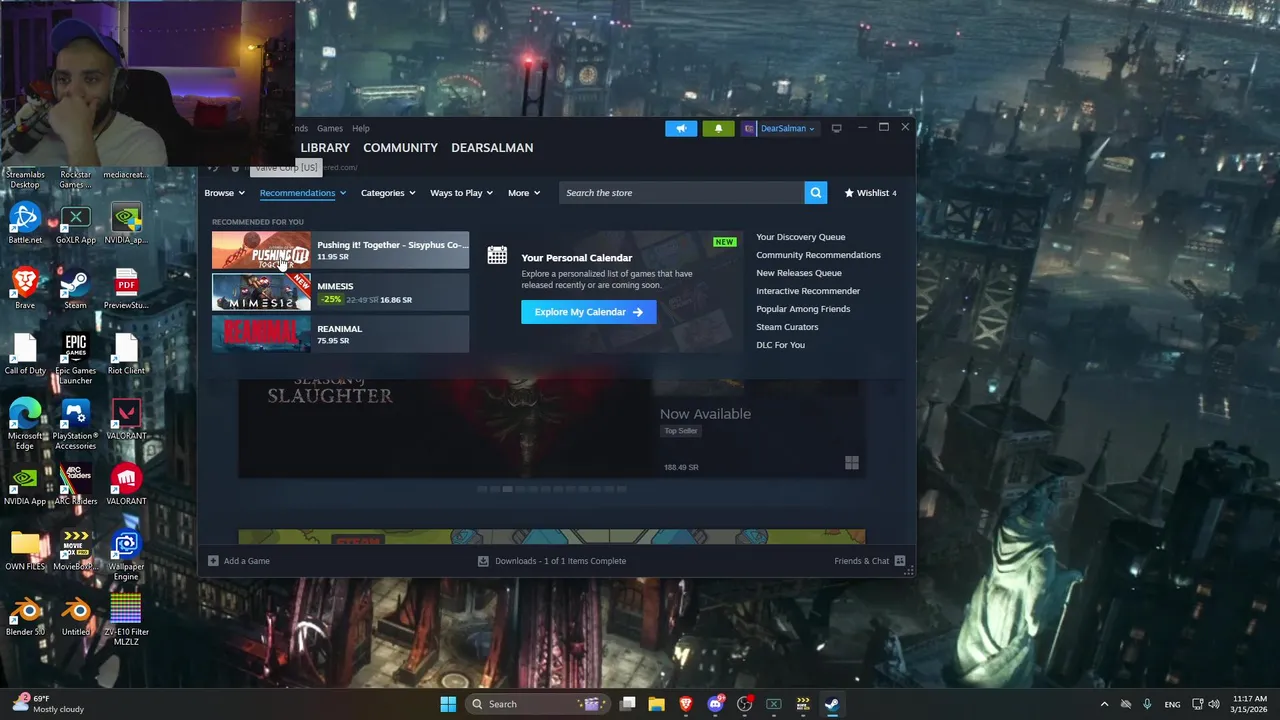Screen dimensions: 1280x720
Task: Open Steam Curators link
Action: 787,327
